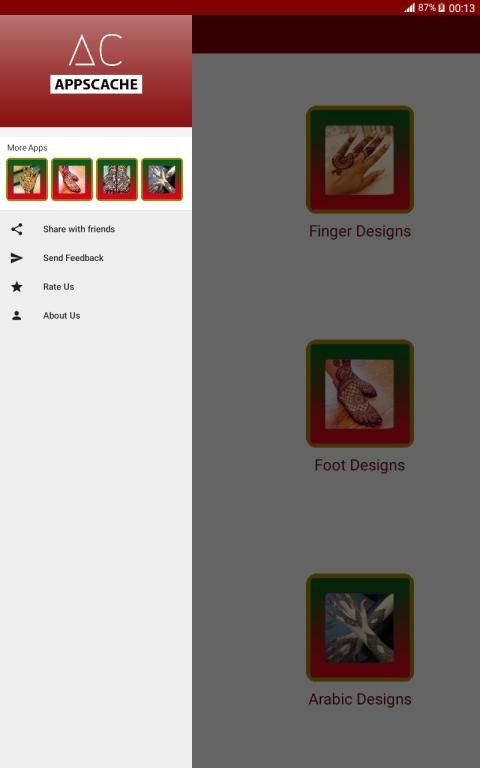The image size is (480, 768).
Task: Open Foot Designs category image
Action: tap(360, 393)
